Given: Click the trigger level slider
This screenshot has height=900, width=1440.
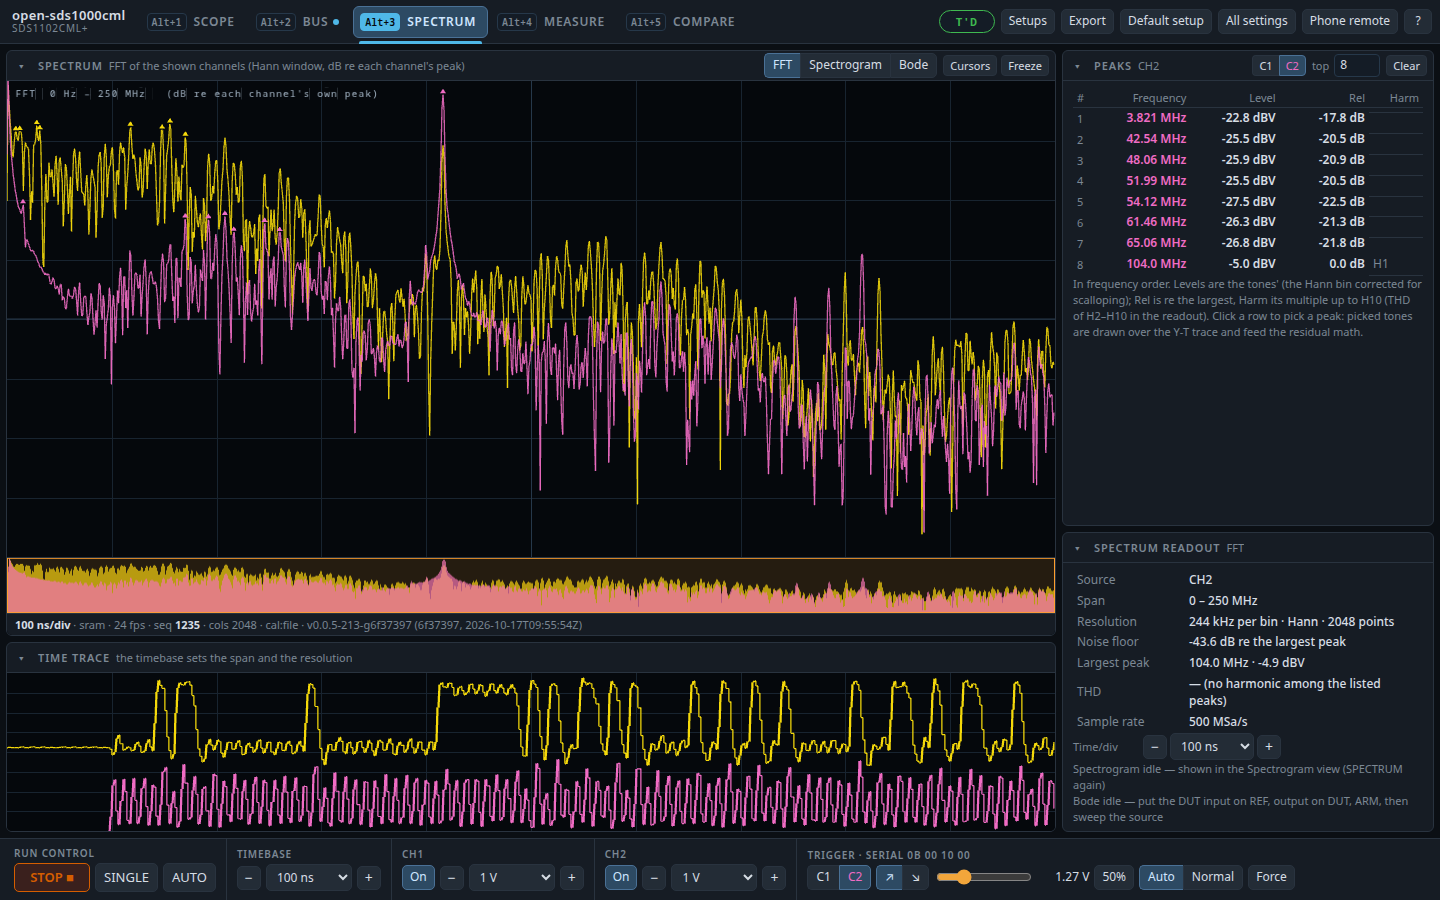Looking at the screenshot, I should (x=984, y=877).
